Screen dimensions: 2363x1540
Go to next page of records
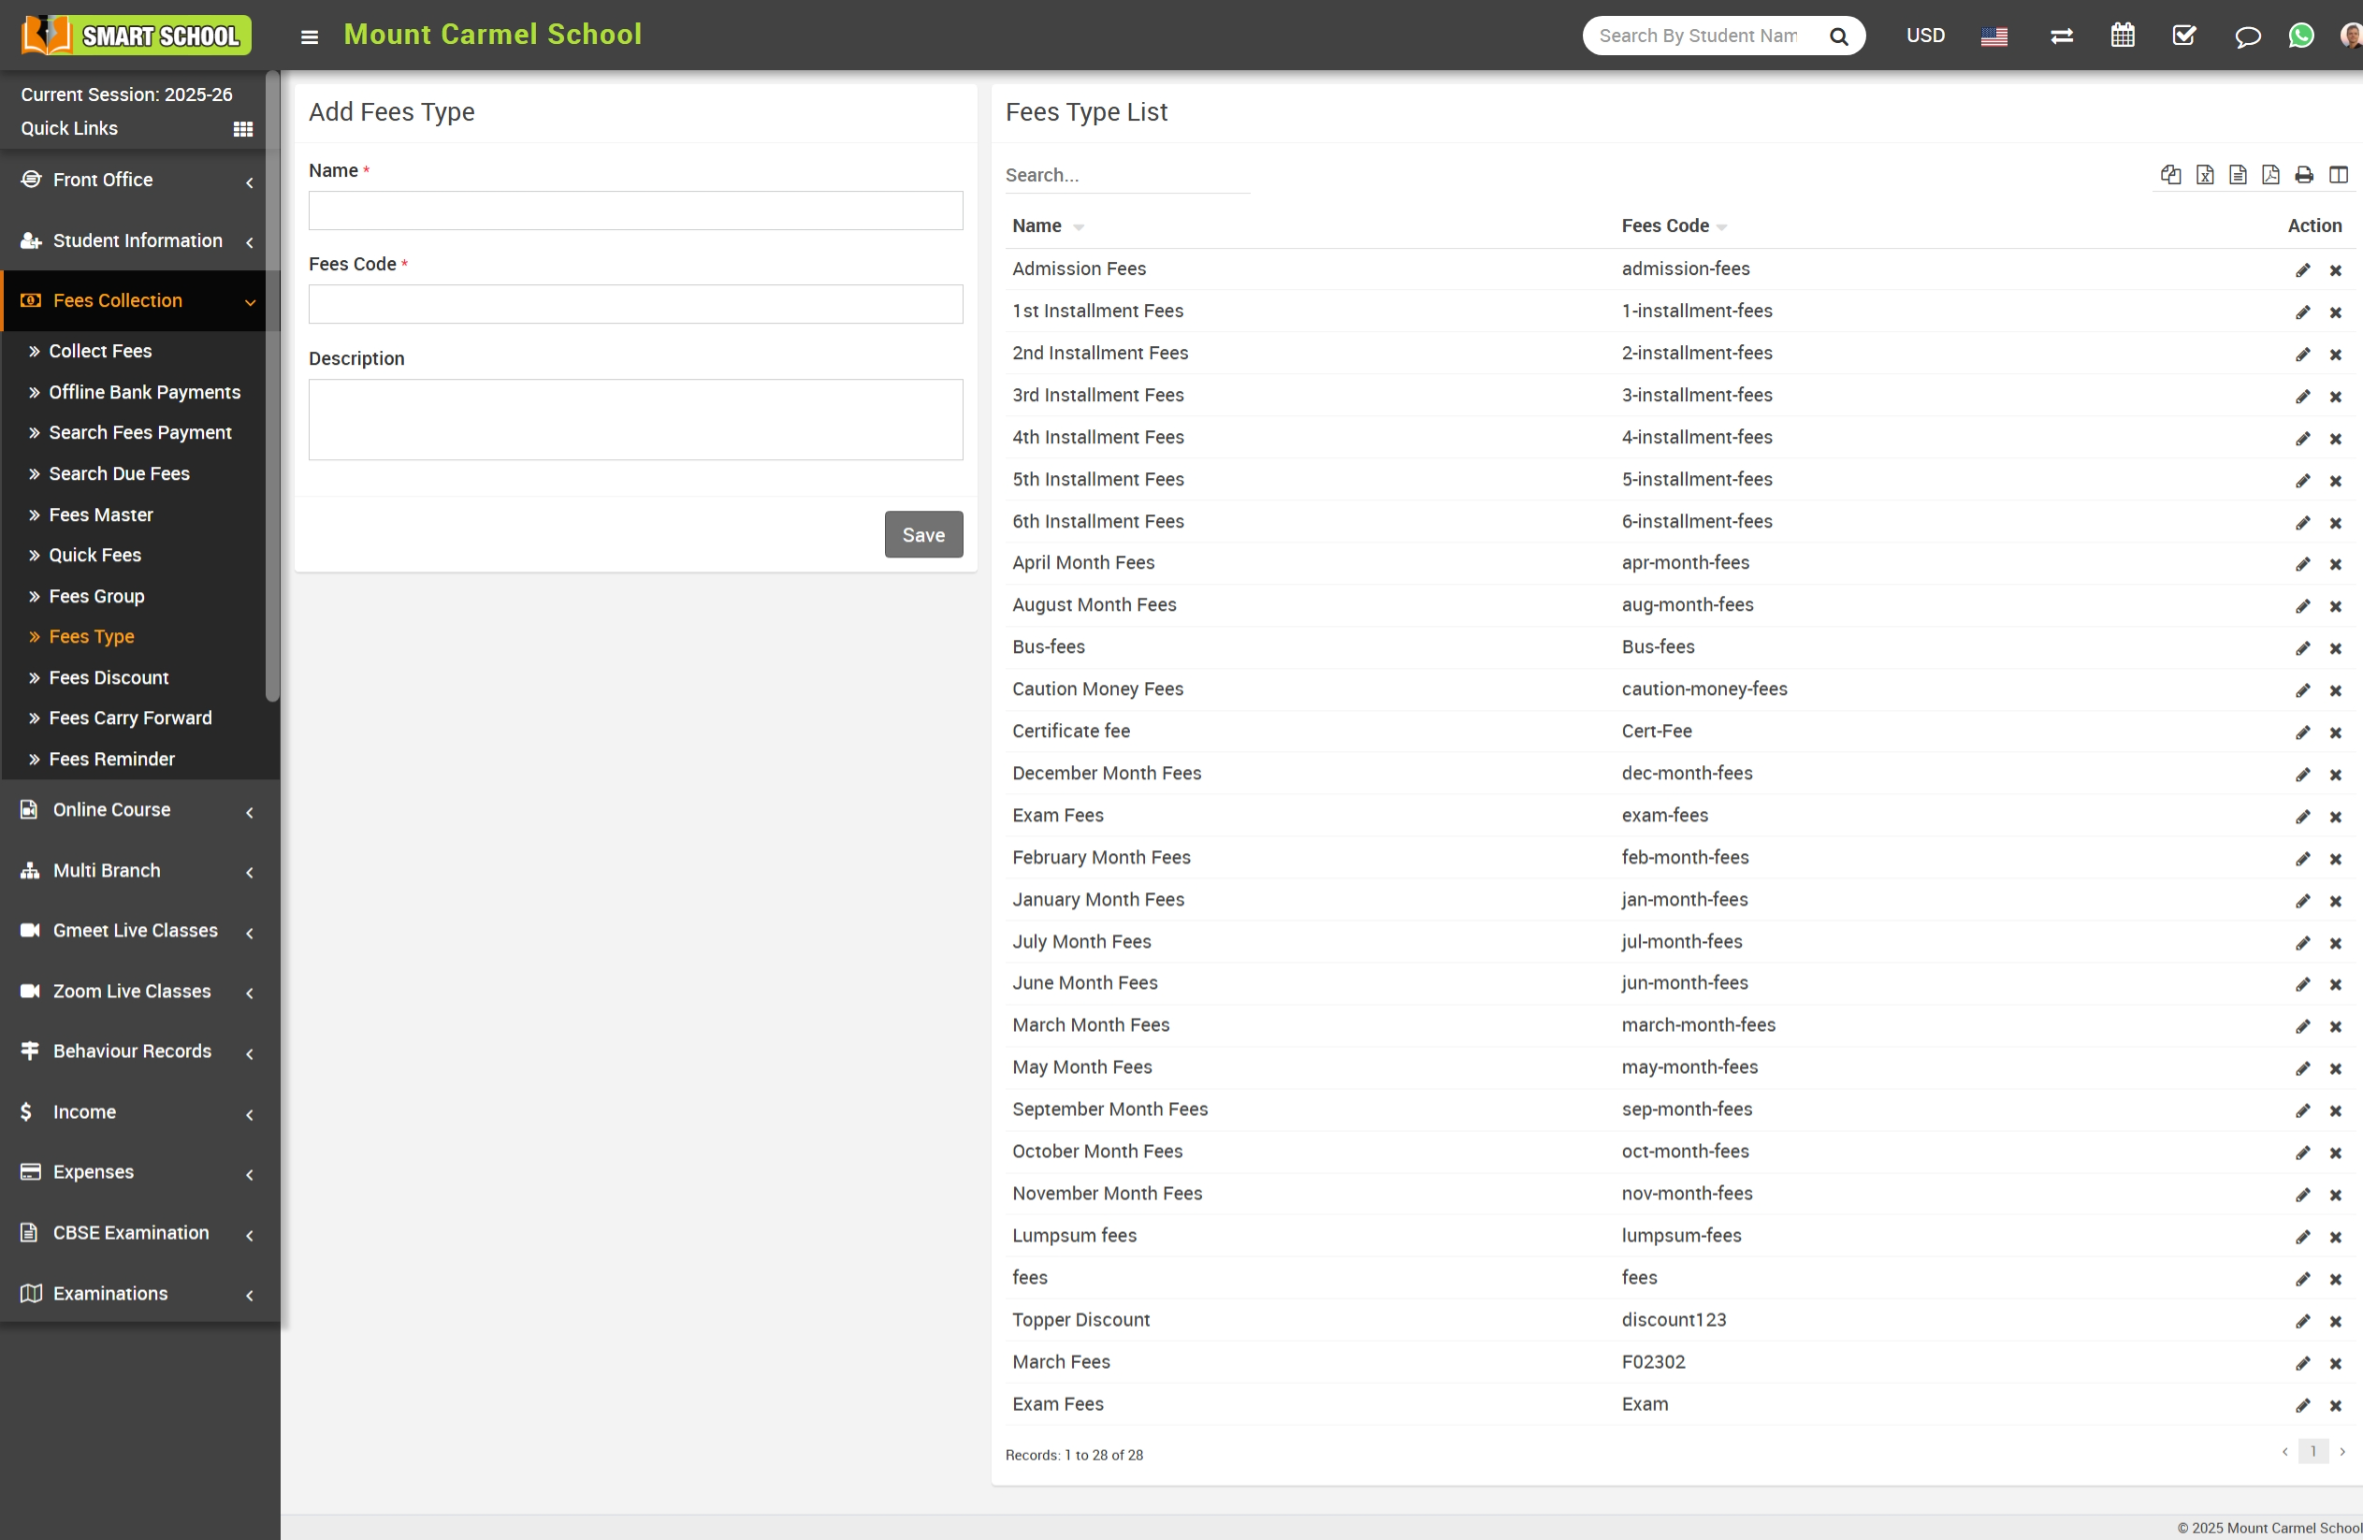[2342, 1451]
